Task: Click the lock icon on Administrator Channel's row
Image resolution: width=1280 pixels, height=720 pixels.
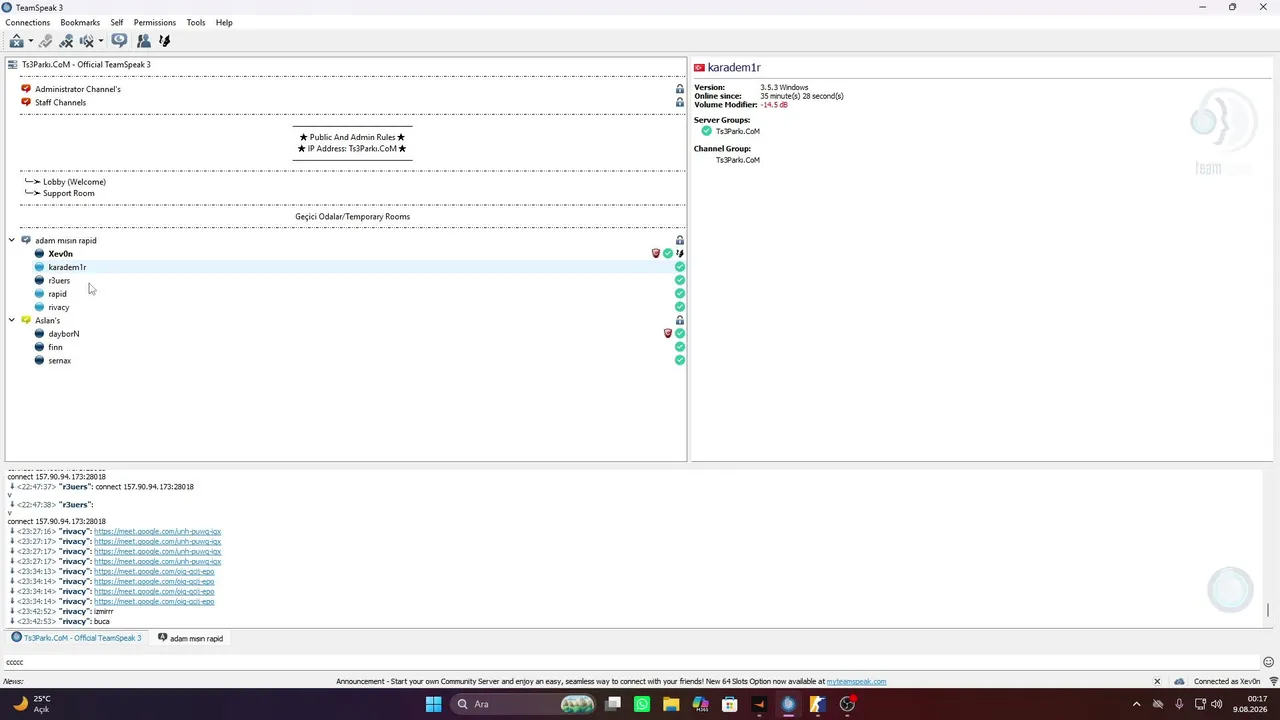Action: pyautogui.click(x=680, y=89)
